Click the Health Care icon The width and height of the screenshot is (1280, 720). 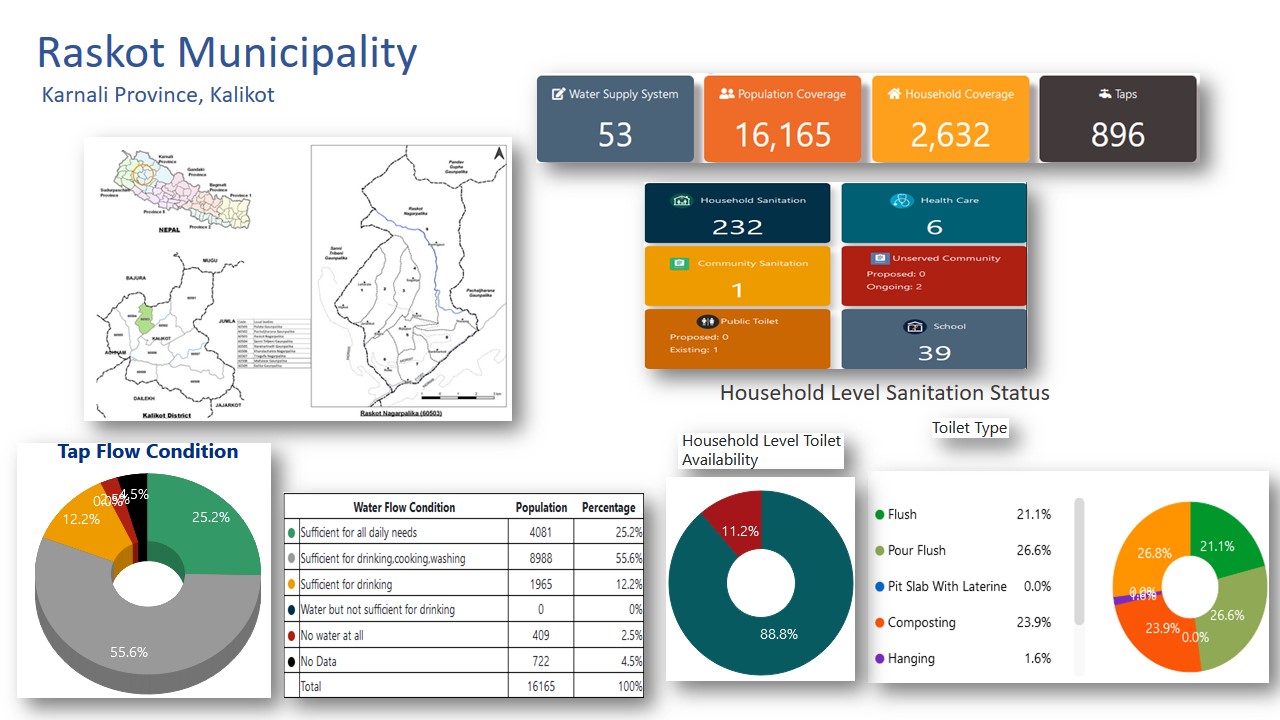pos(902,200)
